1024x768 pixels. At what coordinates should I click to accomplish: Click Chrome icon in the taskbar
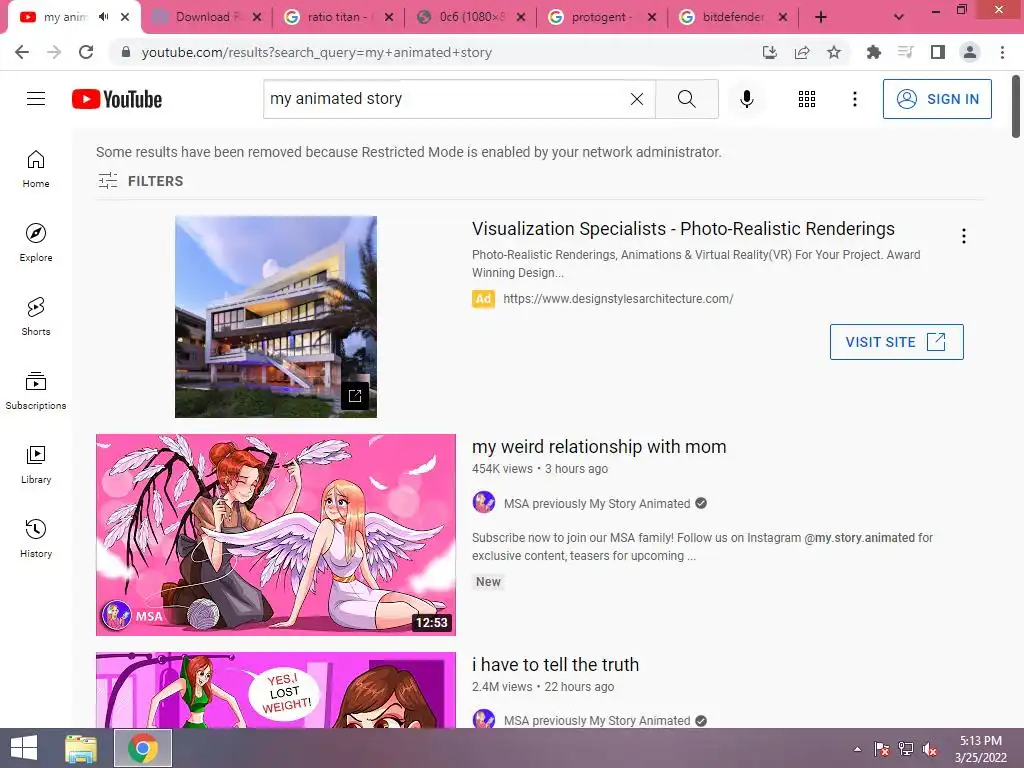pos(142,748)
